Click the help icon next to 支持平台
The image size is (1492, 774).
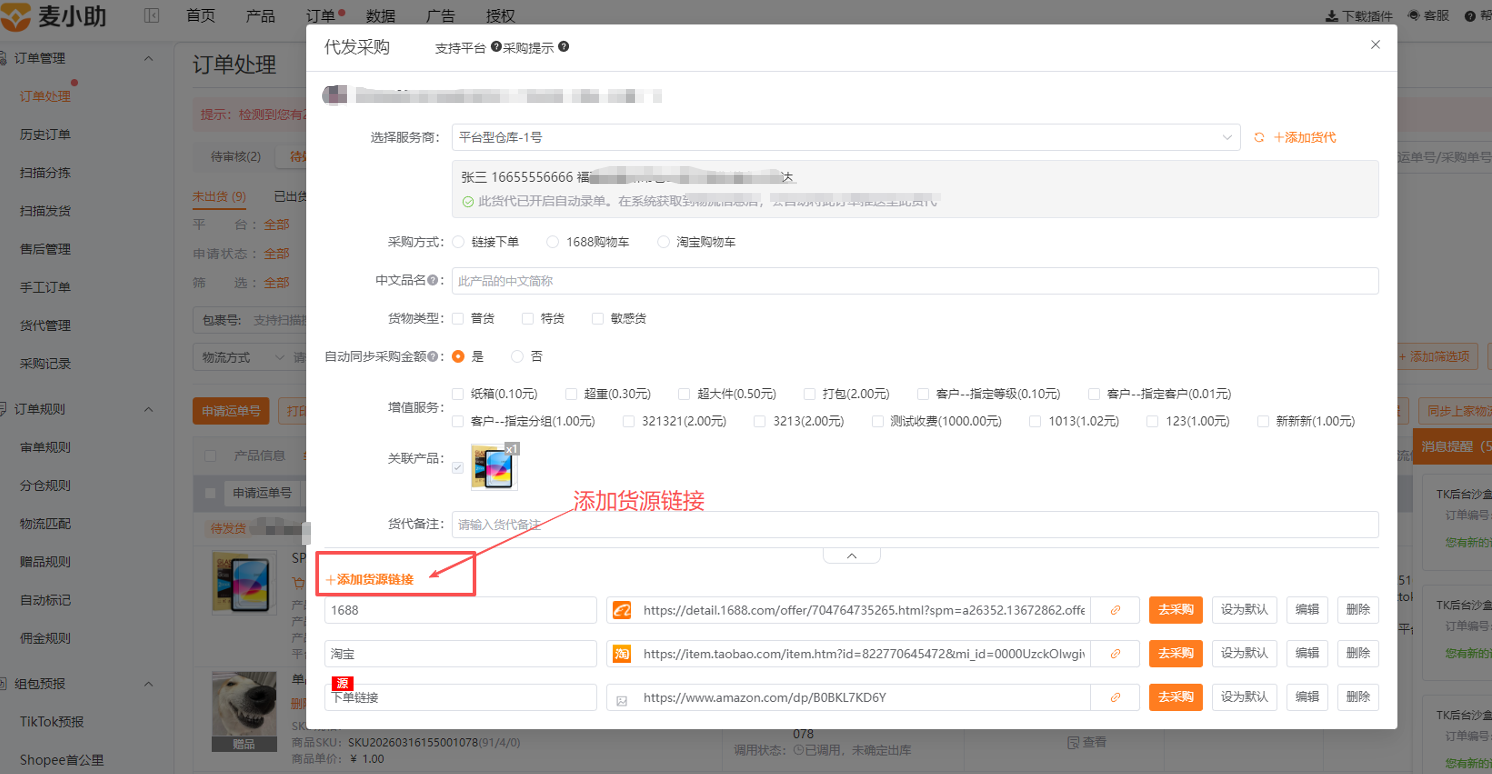click(x=496, y=47)
